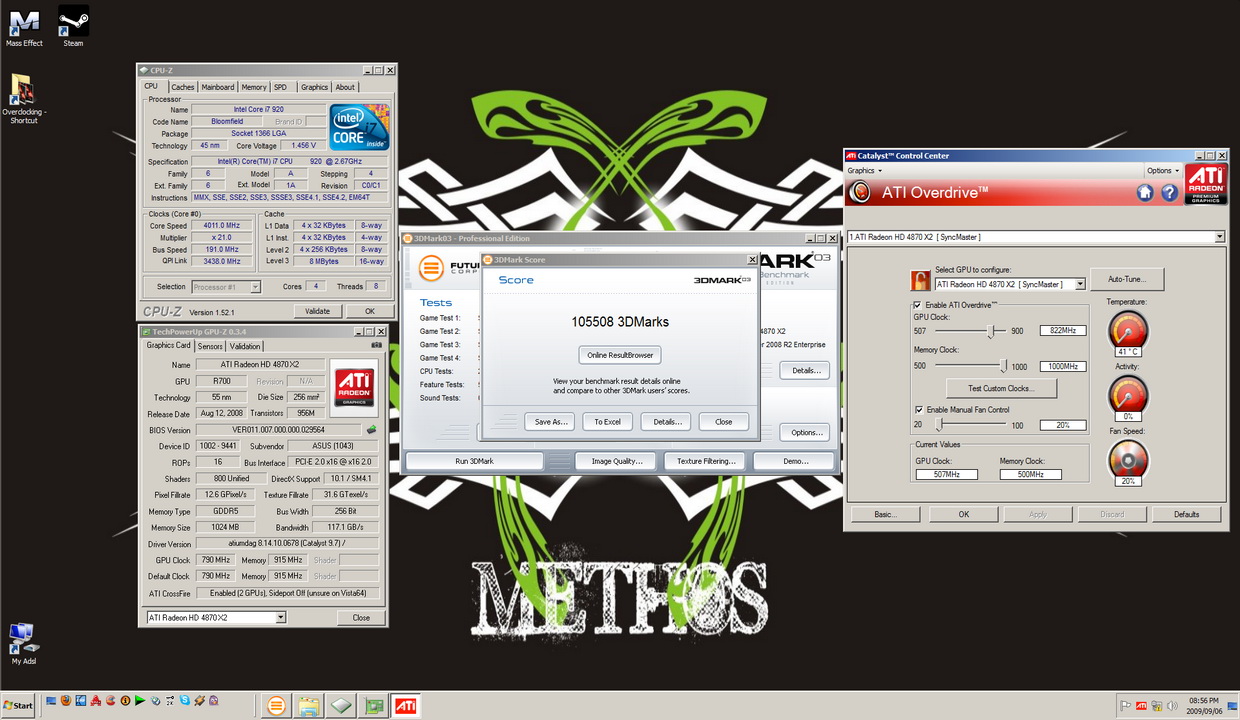Click the show desktop quick launch icon
The height and width of the screenshot is (720, 1240).
[x=51, y=701]
